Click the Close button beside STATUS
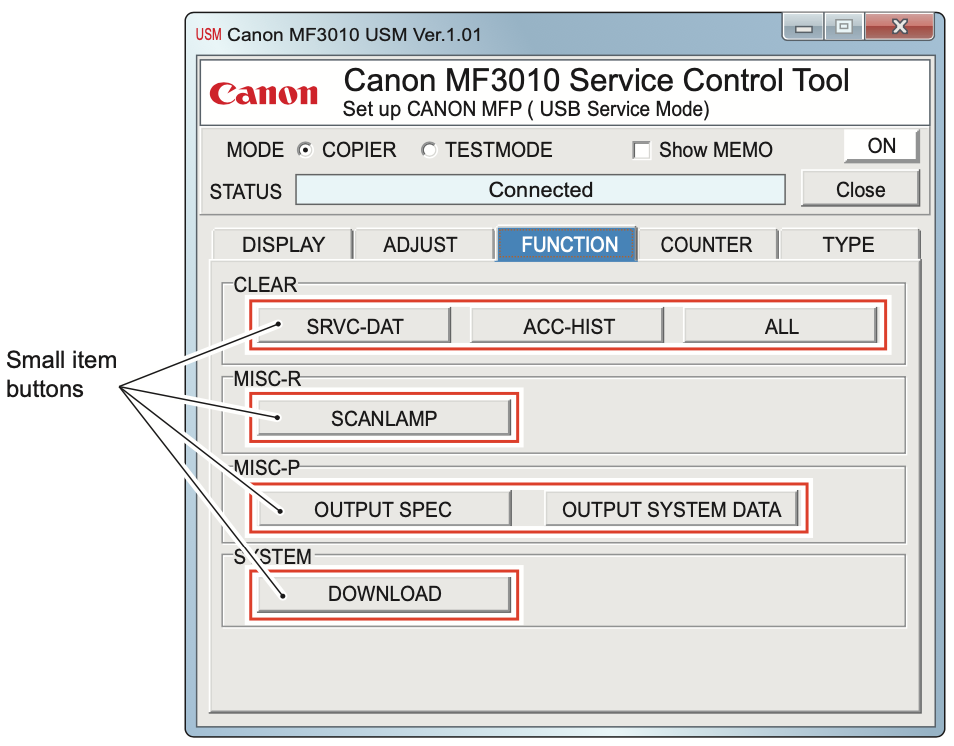The height and width of the screenshot is (746, 954). [x=860, y=189]
